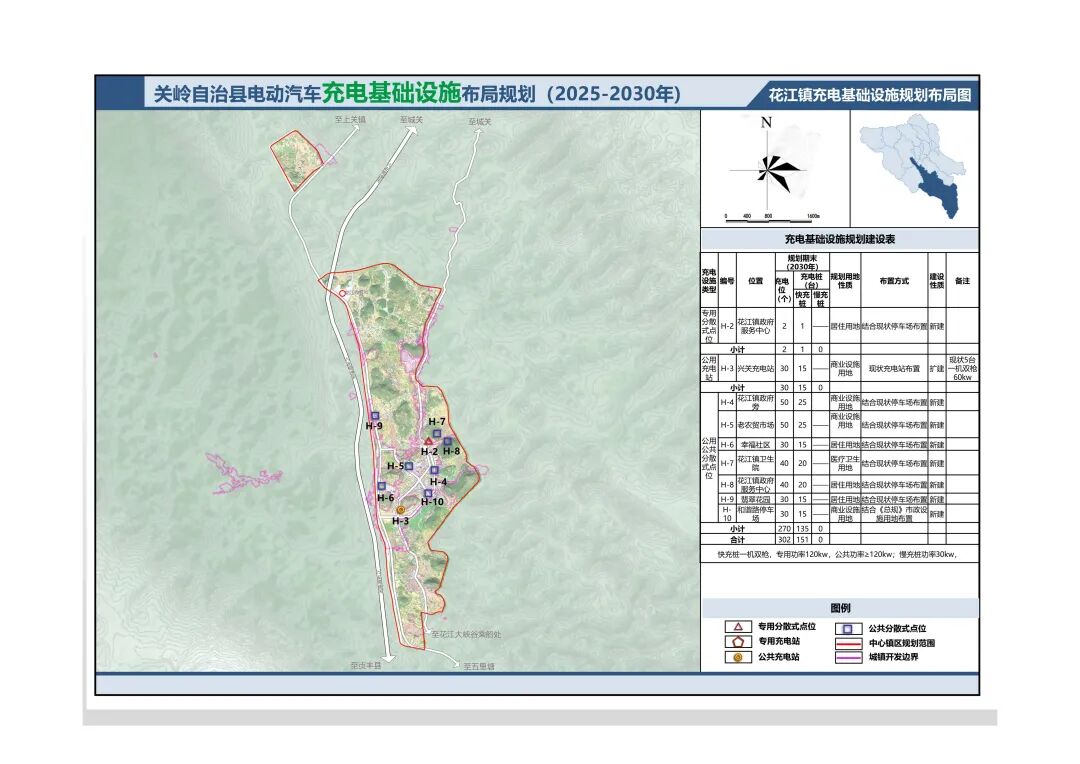This screenshot has width=1080, height=764.
Task: Click the table cell 花江镇政府旁
Action: pyautogui.click(x=756, y=402)
